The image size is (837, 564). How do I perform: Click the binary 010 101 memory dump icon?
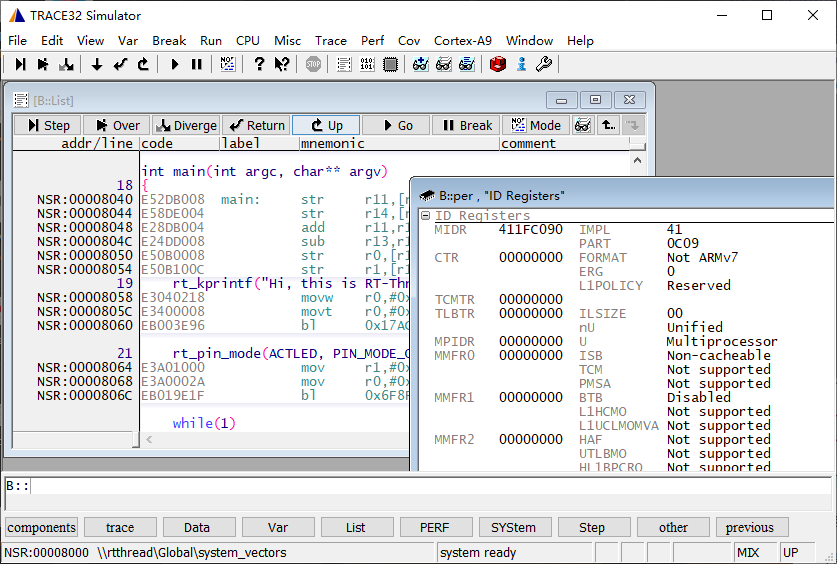click(367, 64)
